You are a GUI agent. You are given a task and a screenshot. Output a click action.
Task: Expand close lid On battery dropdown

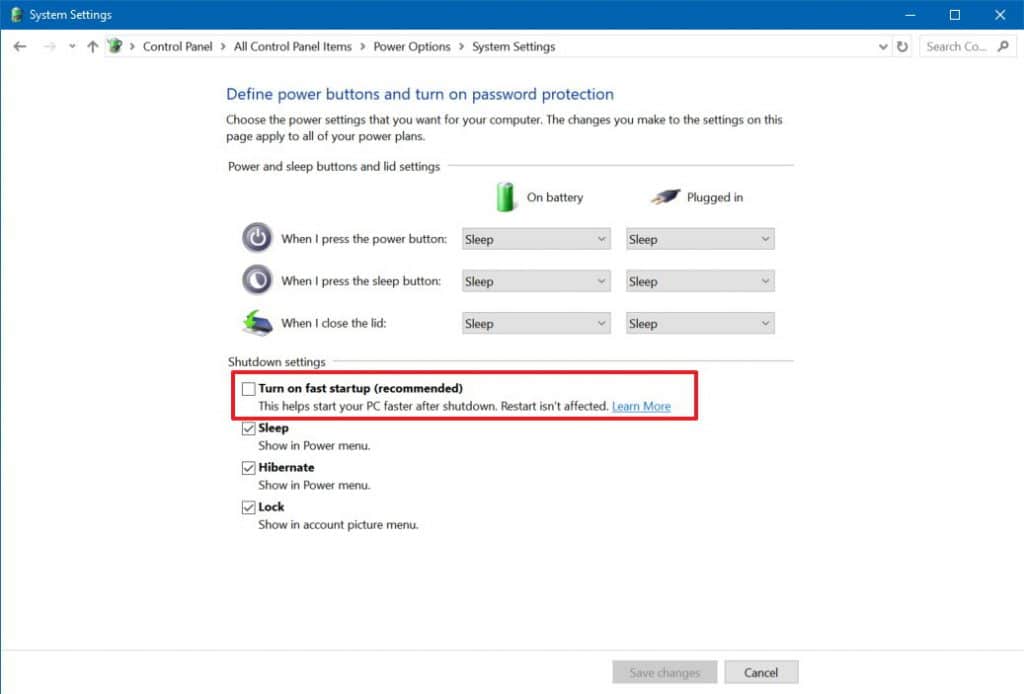(x=536, y=324)
